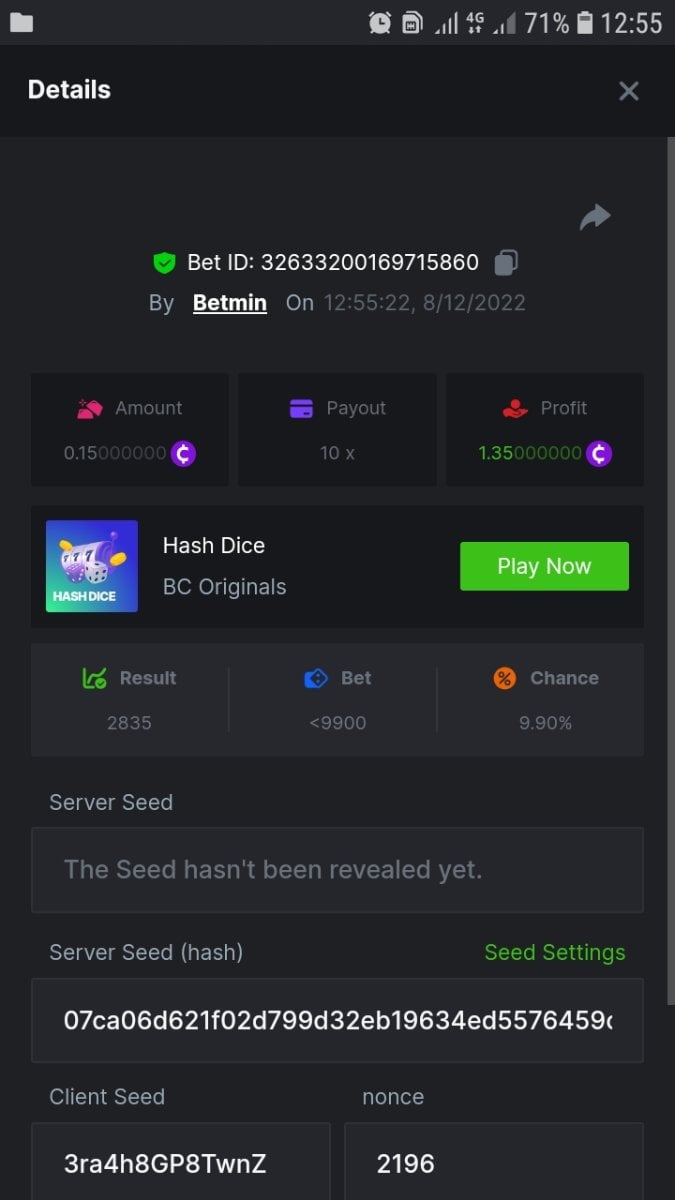675x1200 pixels.
Task: Select the Client Seed input field
Action: coord(180,1163)
